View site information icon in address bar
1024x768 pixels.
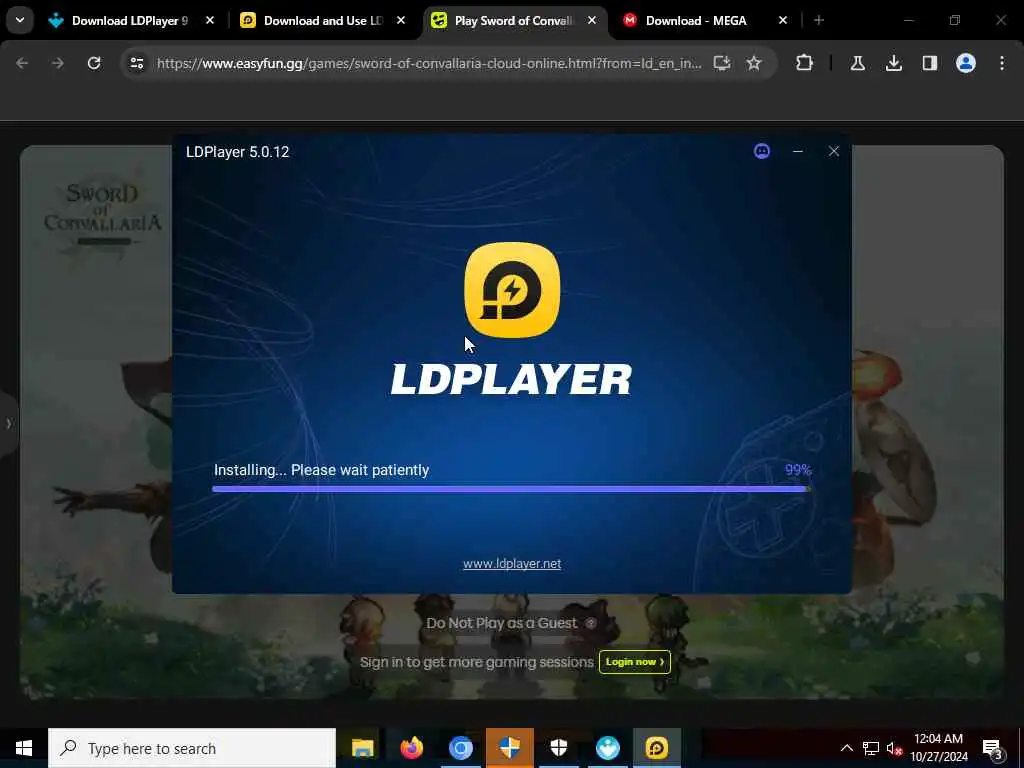(x=136, y=63)
